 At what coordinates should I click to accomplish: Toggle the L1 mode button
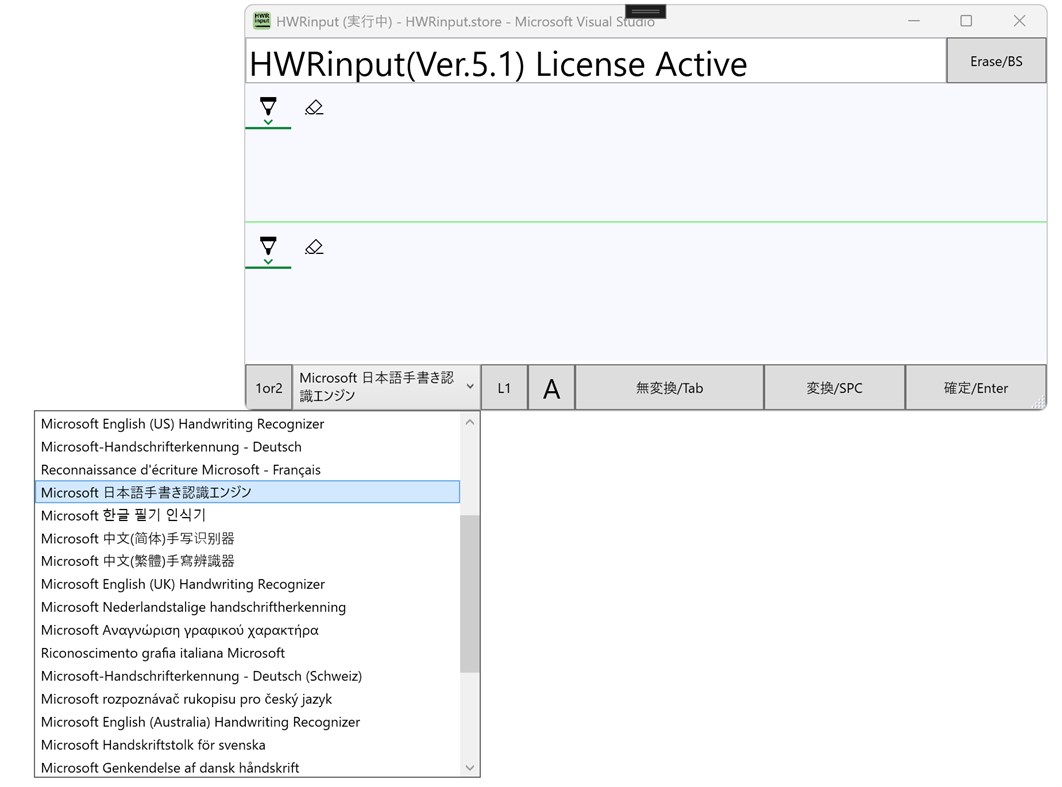pyautogui.click(x=504, y=387)
